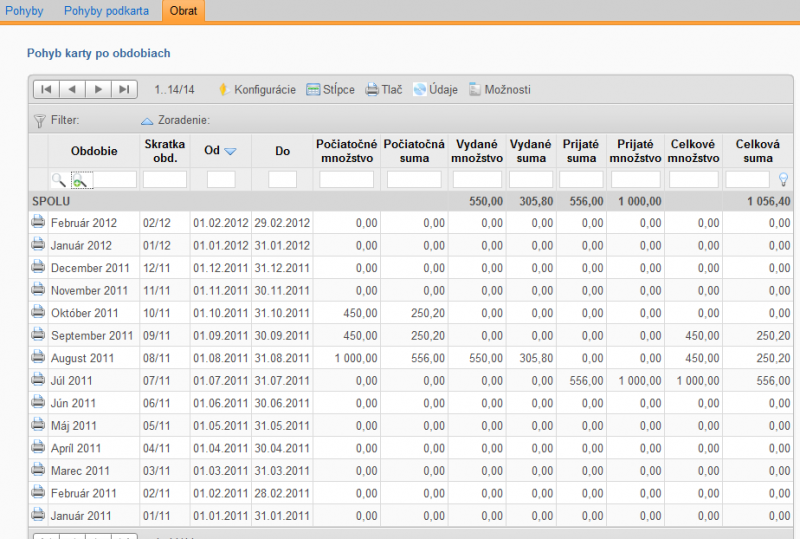Viewport: 800px width, 539px height.
Task: Sort by Prijaté suma column header
Action: click(x=581, y=151)
